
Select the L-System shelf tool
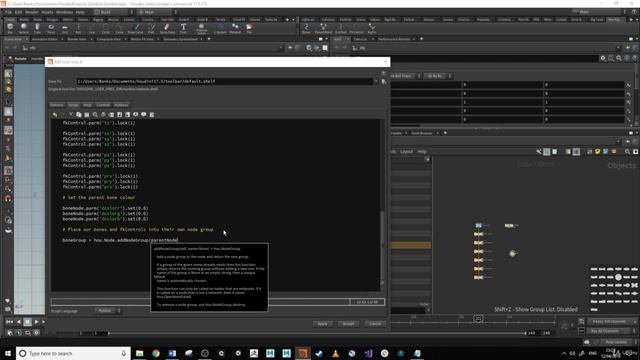(x=220, y=28)
